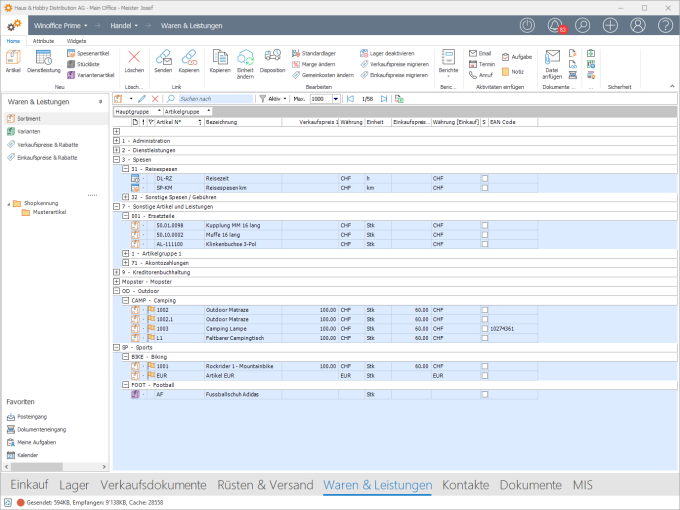Click the Suchen nach search field
680x510 pixels.
pos(213,99)
